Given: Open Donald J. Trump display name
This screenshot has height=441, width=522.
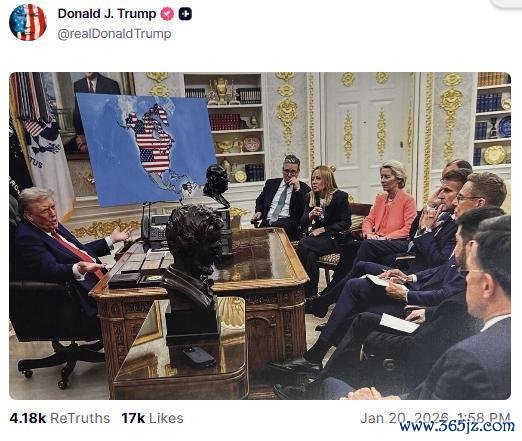Looking at the screenshot, I should tap(107, 14).
